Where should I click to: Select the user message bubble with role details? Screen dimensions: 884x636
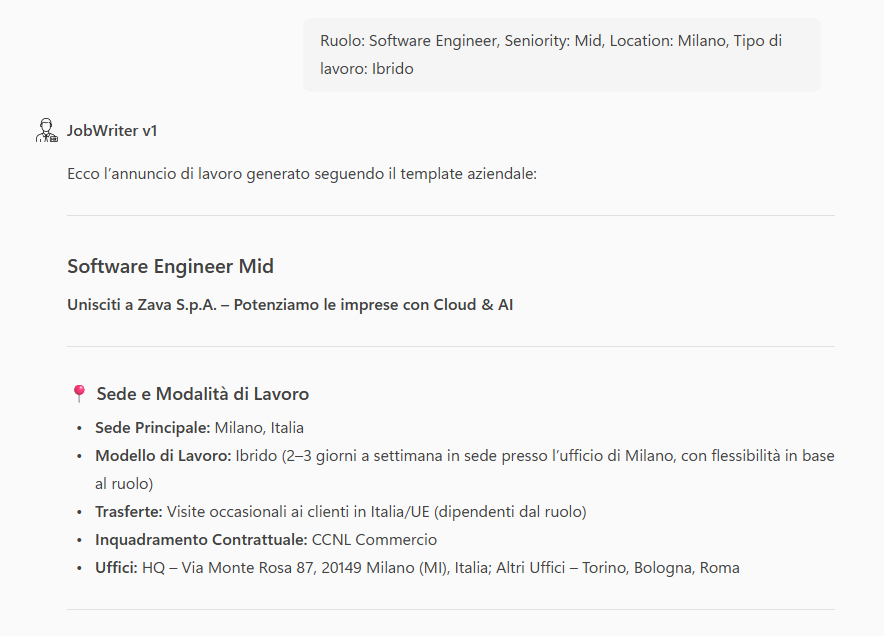tap(561, 54)
